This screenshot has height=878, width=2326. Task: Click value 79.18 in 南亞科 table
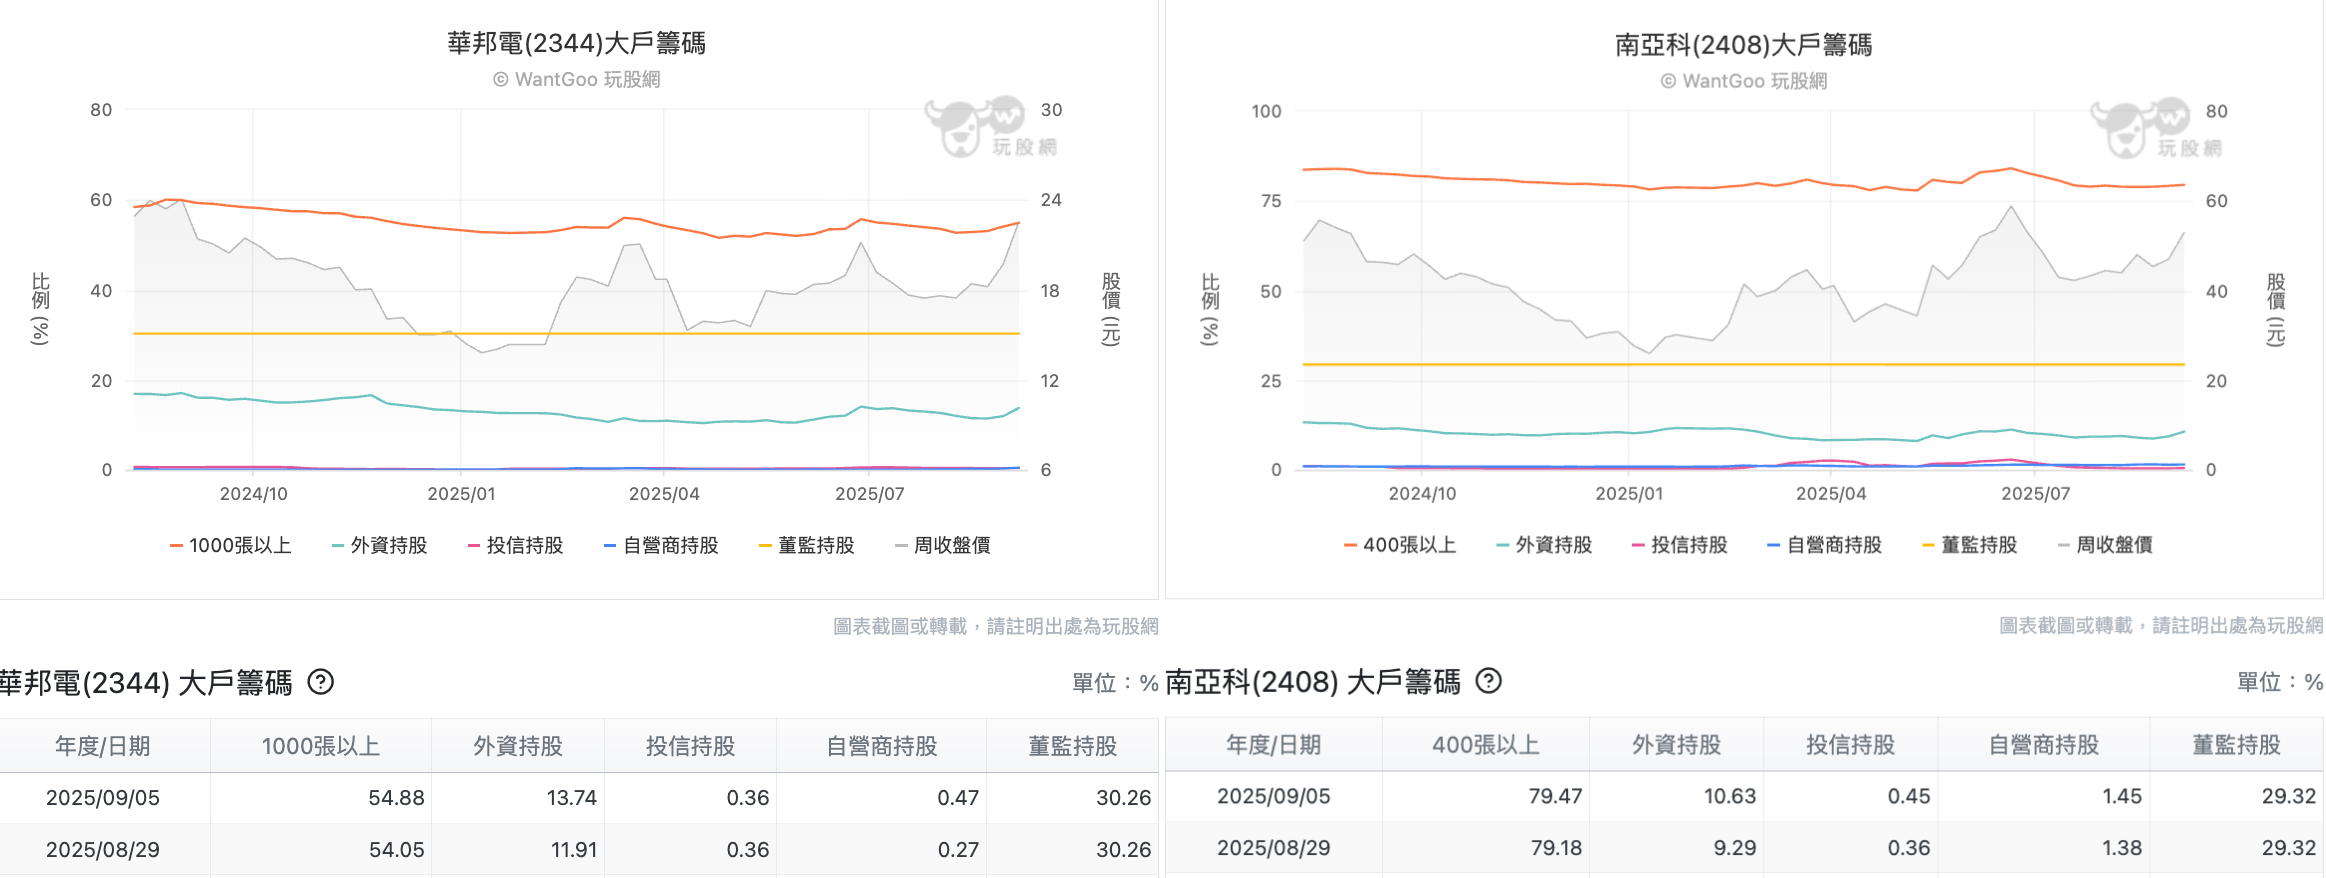1556,848
